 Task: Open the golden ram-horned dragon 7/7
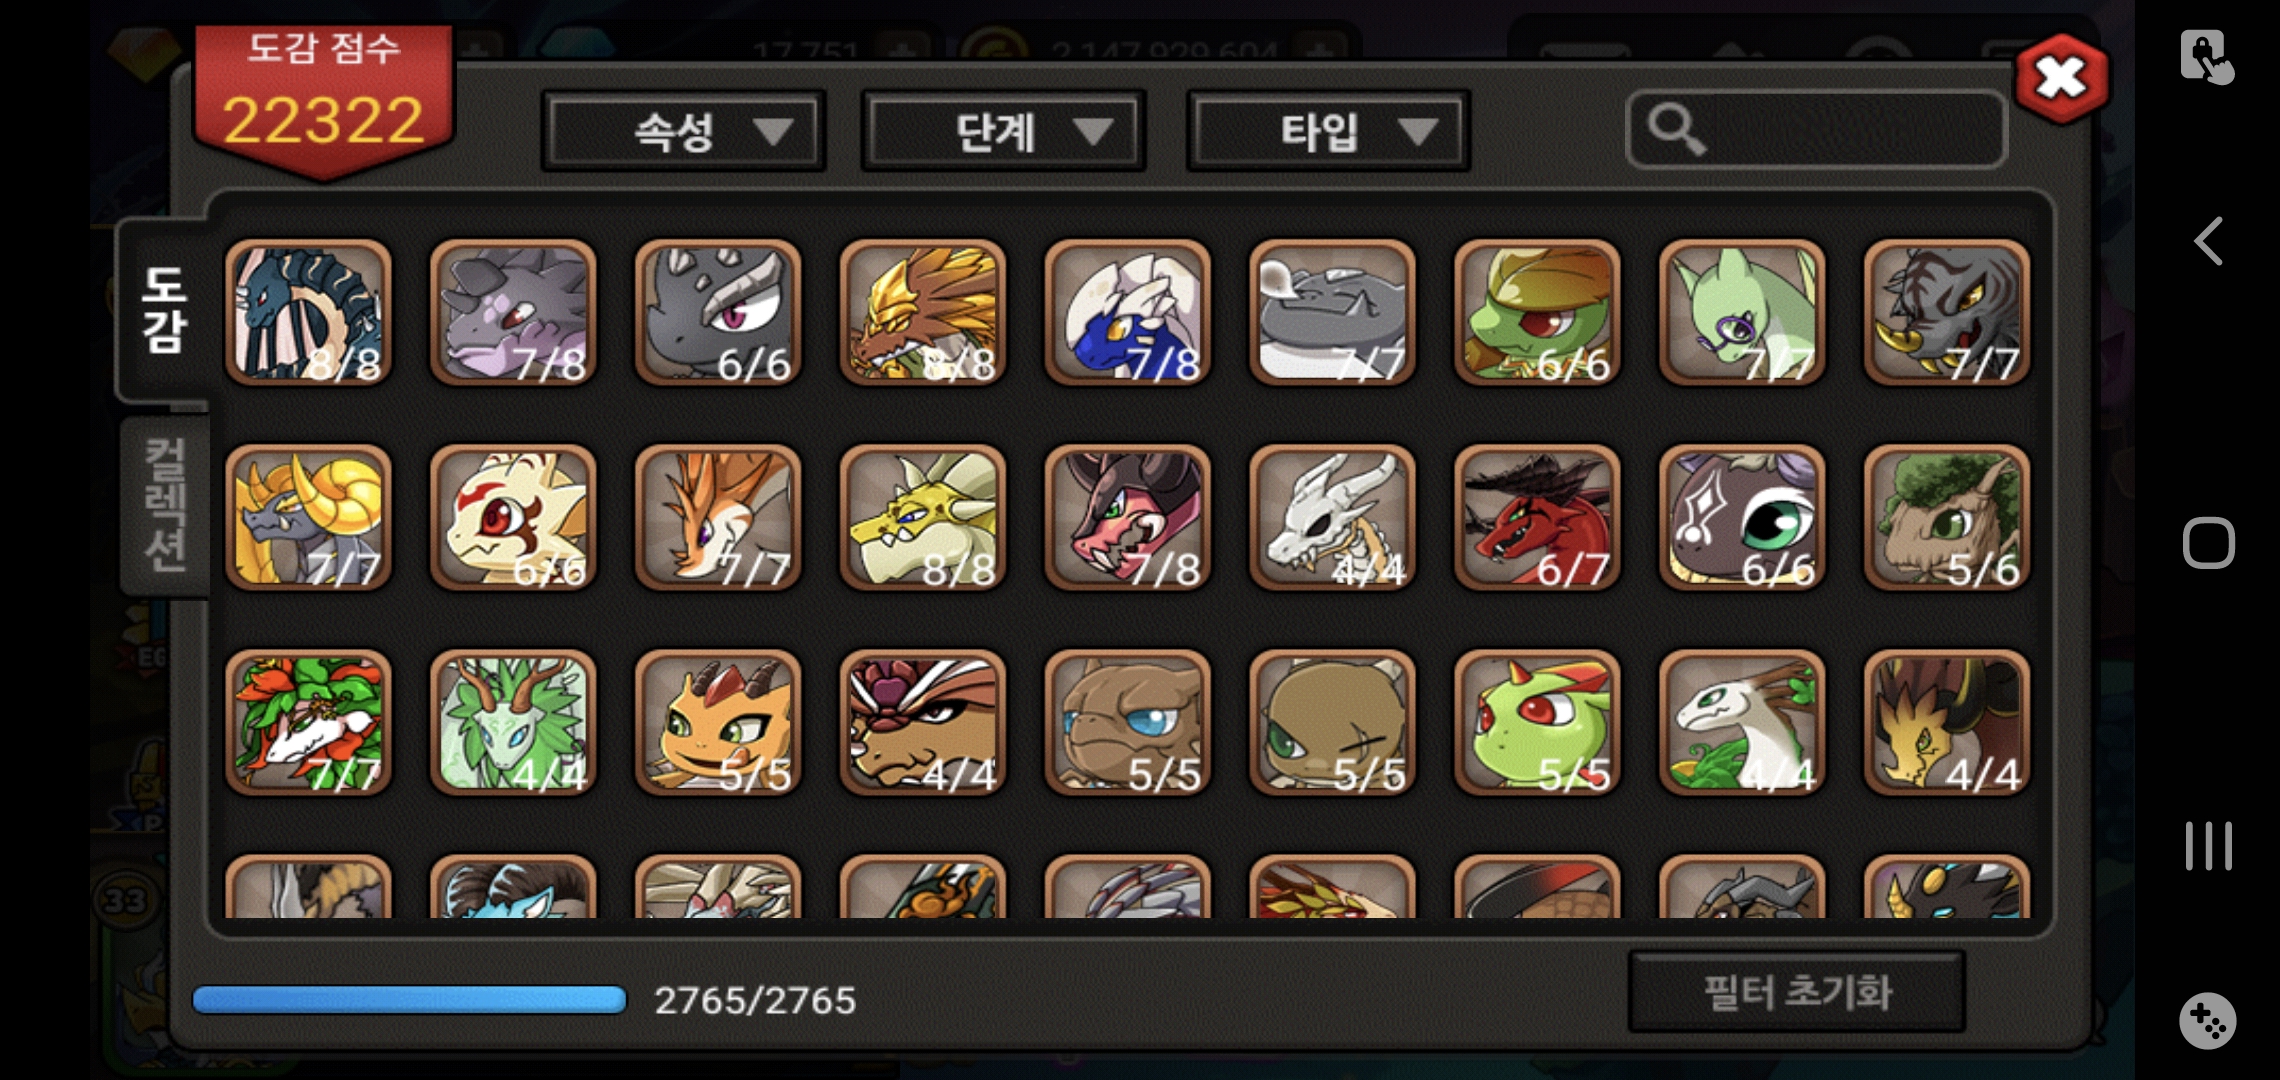(x=308, y=517)
